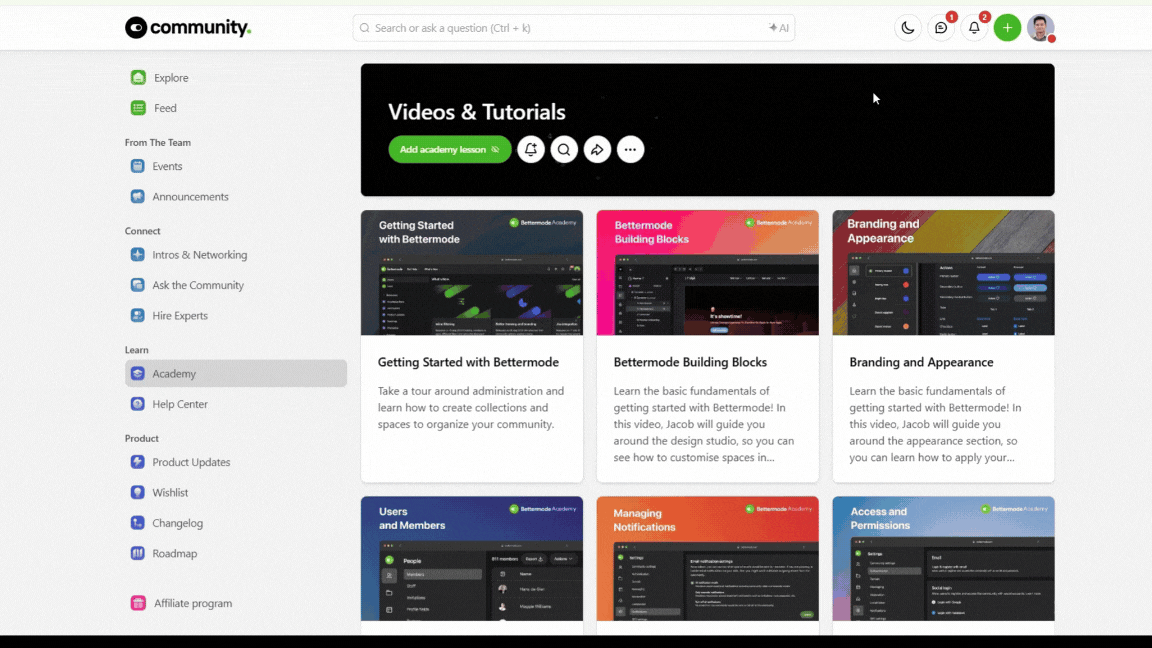
Task: Click the Events calendar icon
Action: pos(137,166)
